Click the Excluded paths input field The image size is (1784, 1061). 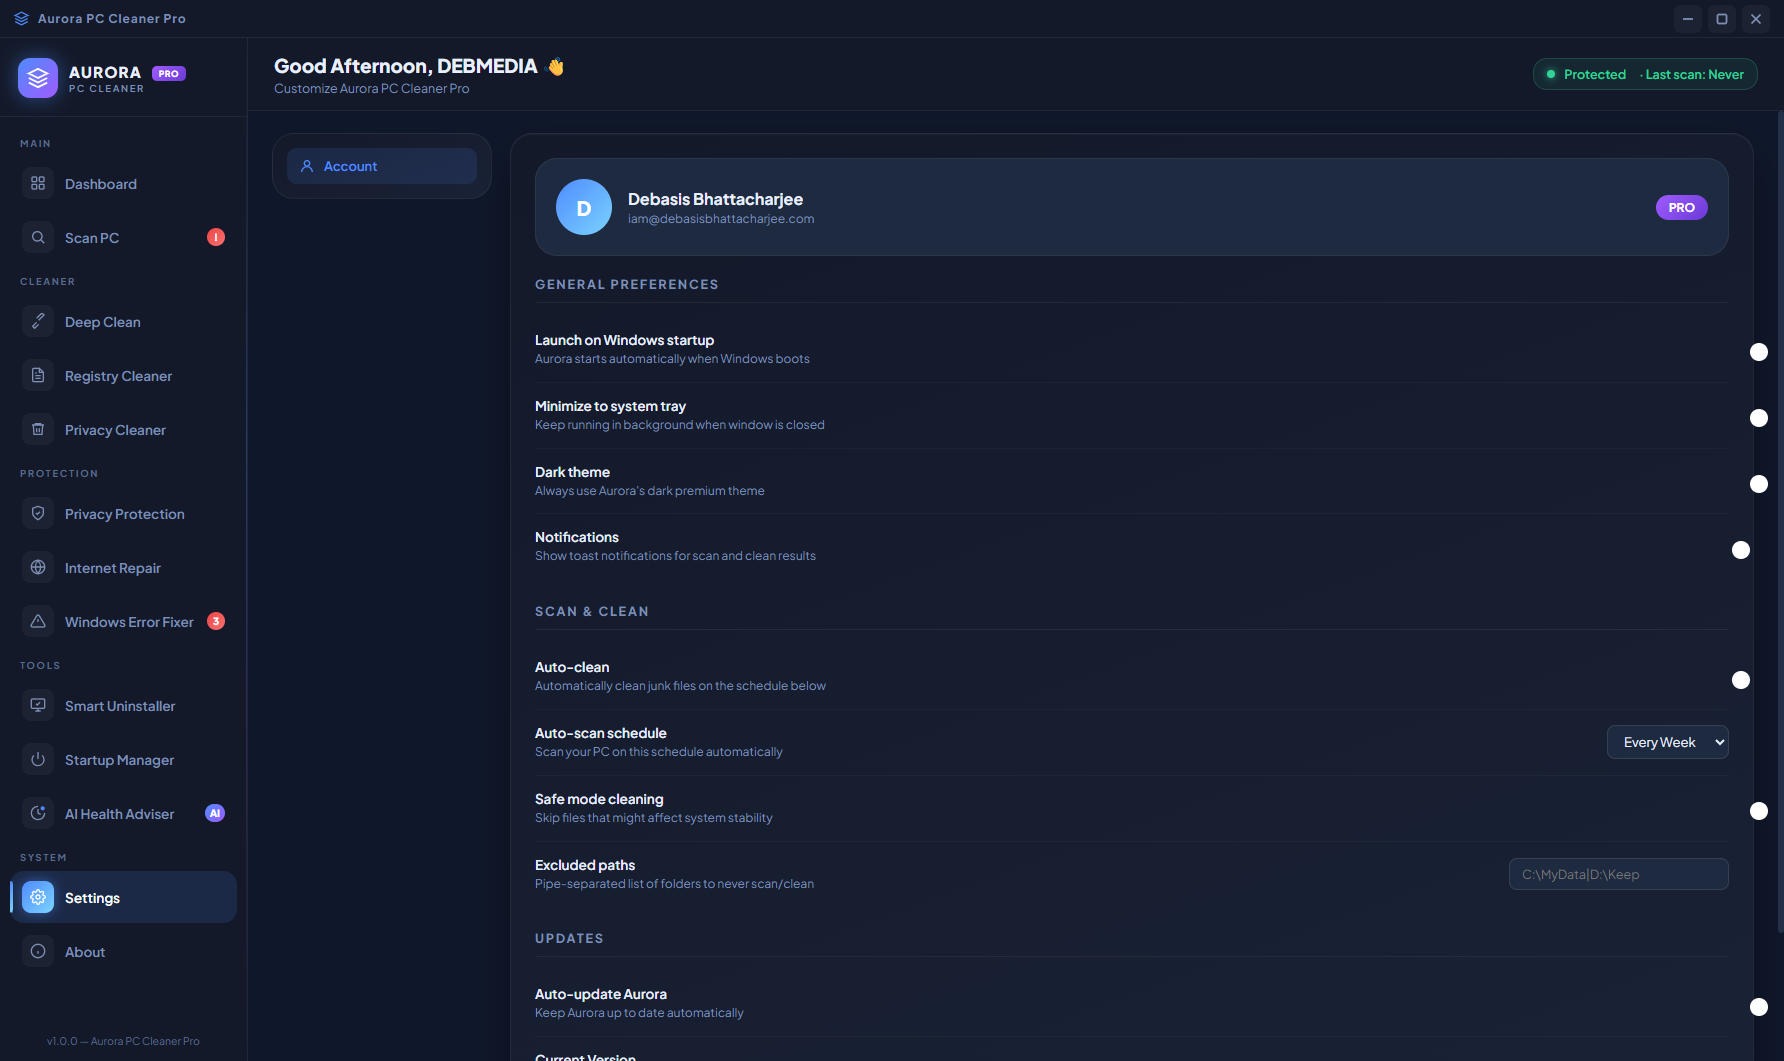(1618, 874)
